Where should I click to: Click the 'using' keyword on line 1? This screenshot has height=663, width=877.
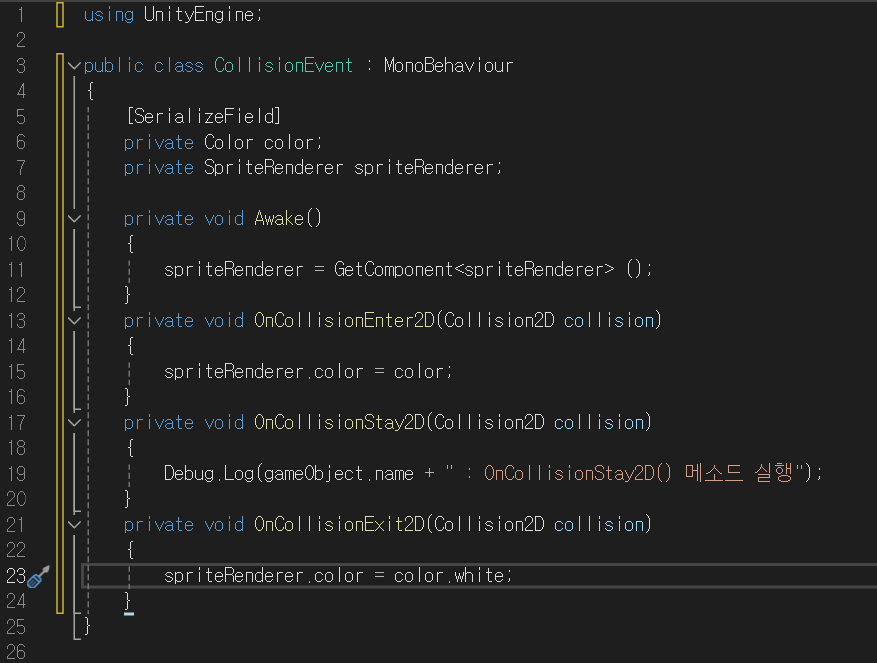pos(109,15)
